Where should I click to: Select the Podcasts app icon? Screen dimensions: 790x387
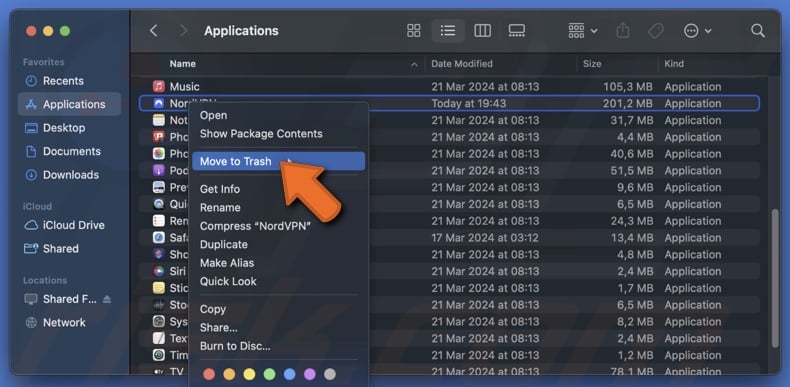(x=159, y=170)
